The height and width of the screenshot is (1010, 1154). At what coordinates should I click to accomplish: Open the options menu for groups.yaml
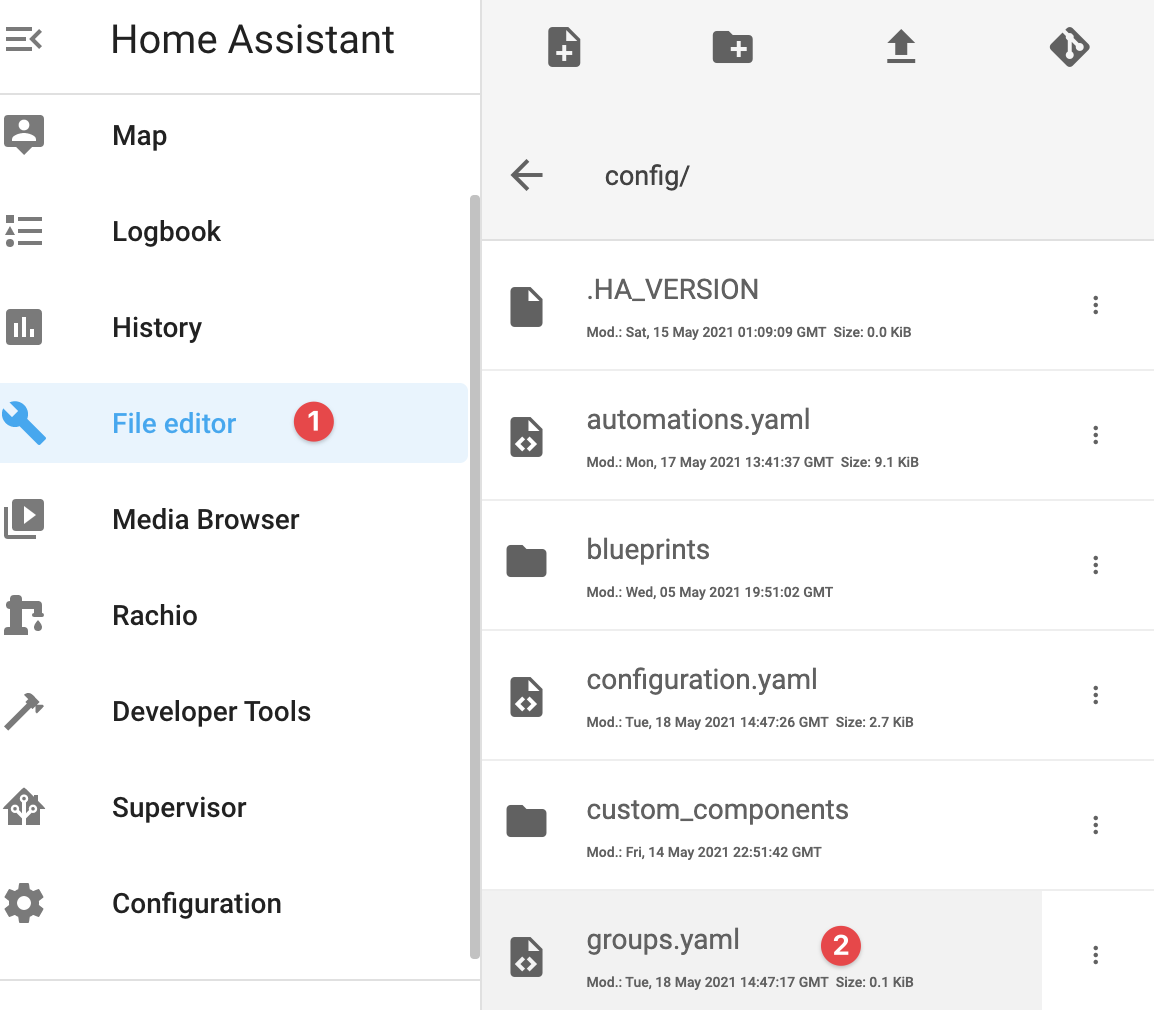[1096, 955]
